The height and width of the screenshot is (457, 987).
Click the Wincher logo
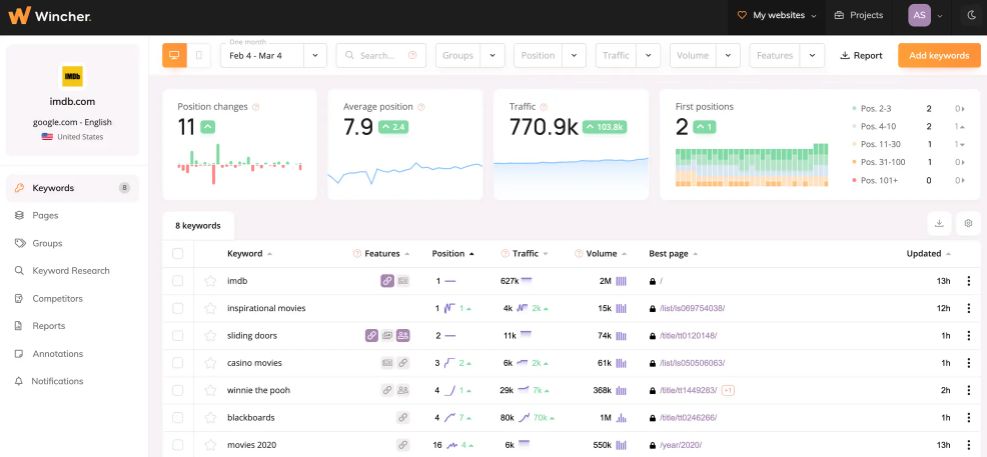click(50, 15)
